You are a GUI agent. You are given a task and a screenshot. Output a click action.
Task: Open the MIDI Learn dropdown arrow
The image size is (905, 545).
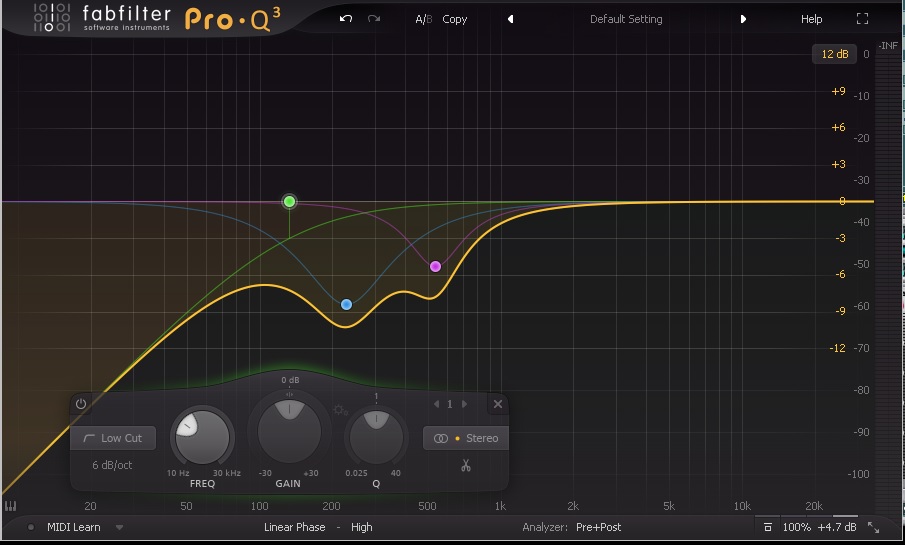[119, 527]
